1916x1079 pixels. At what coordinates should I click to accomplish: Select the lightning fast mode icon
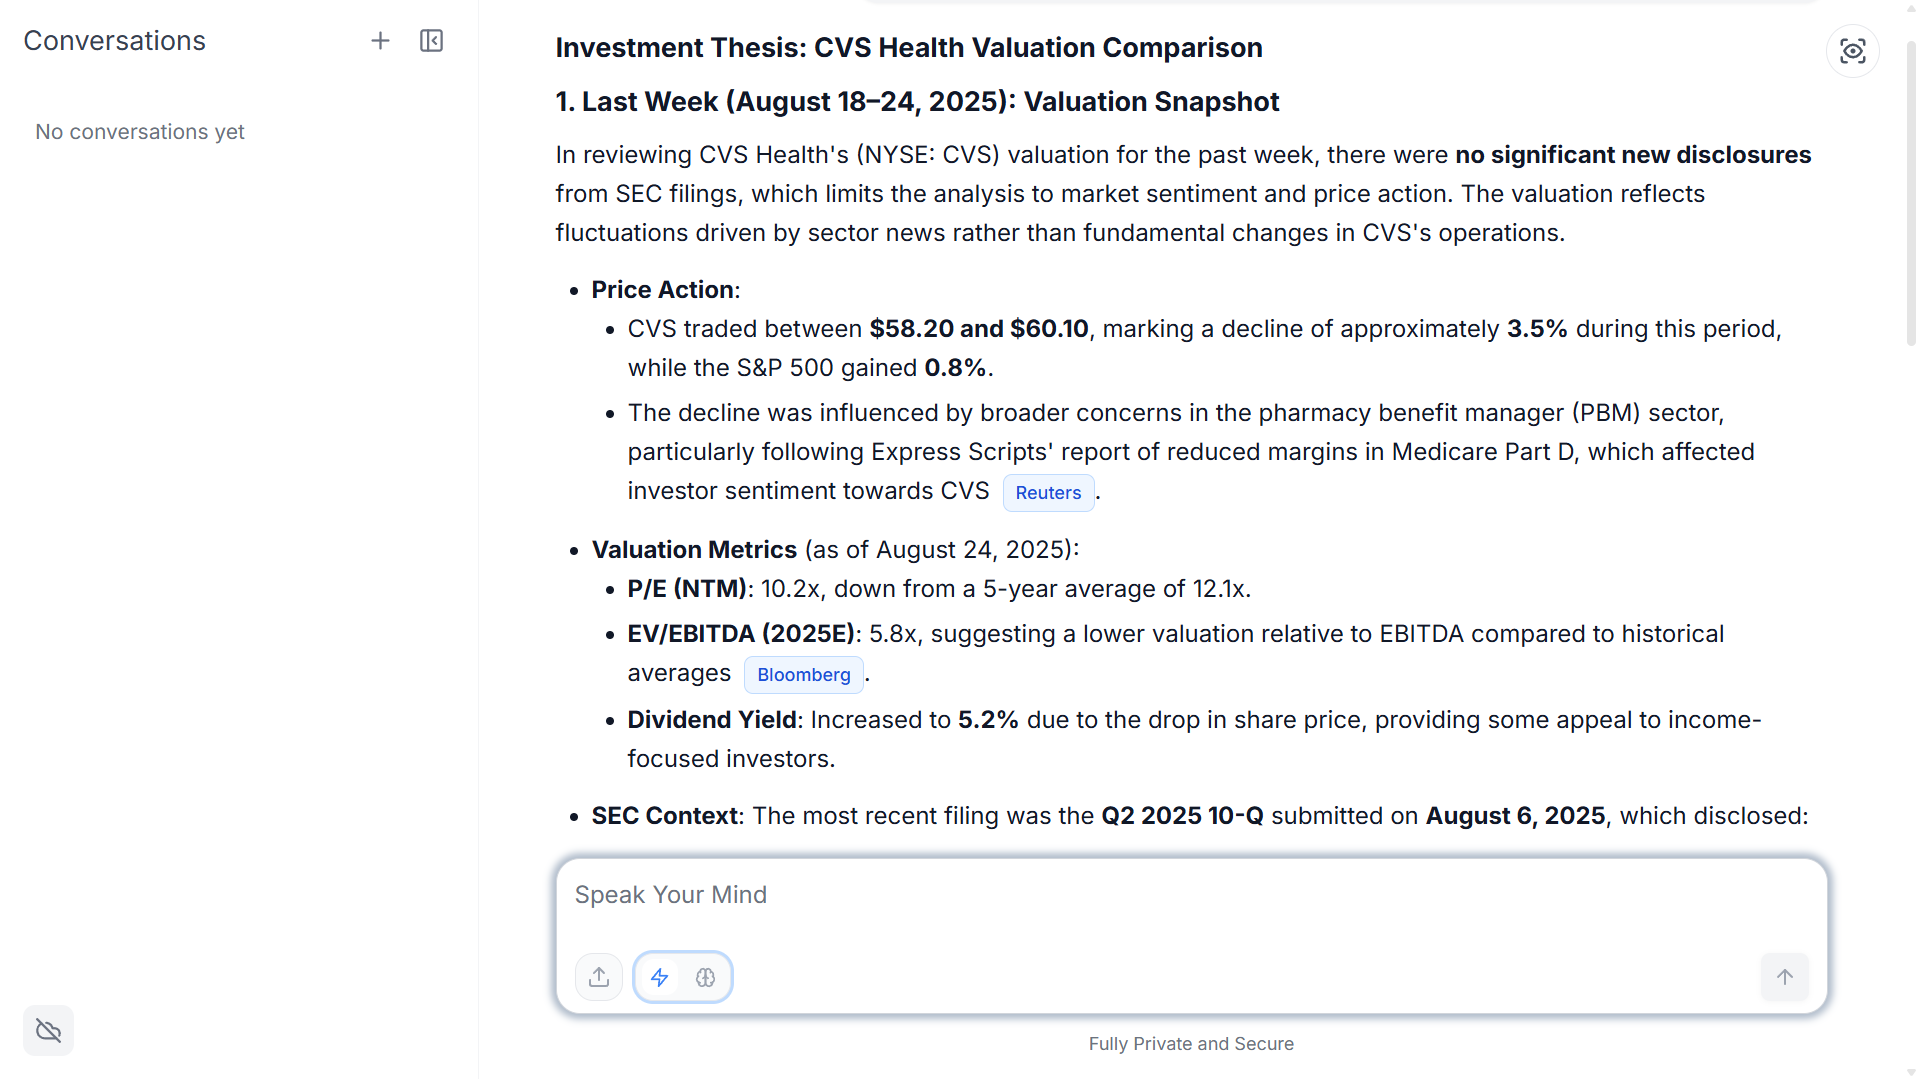point(660,977)
